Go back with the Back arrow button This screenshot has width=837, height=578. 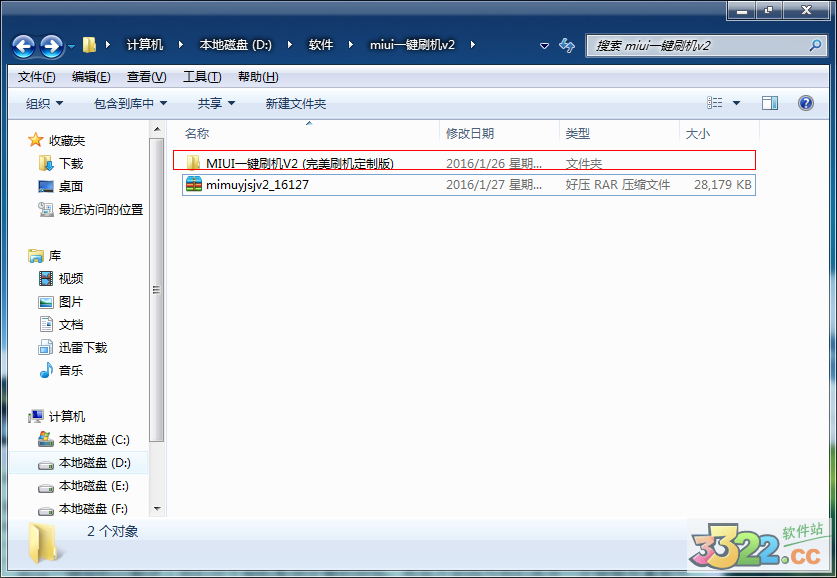23,46
